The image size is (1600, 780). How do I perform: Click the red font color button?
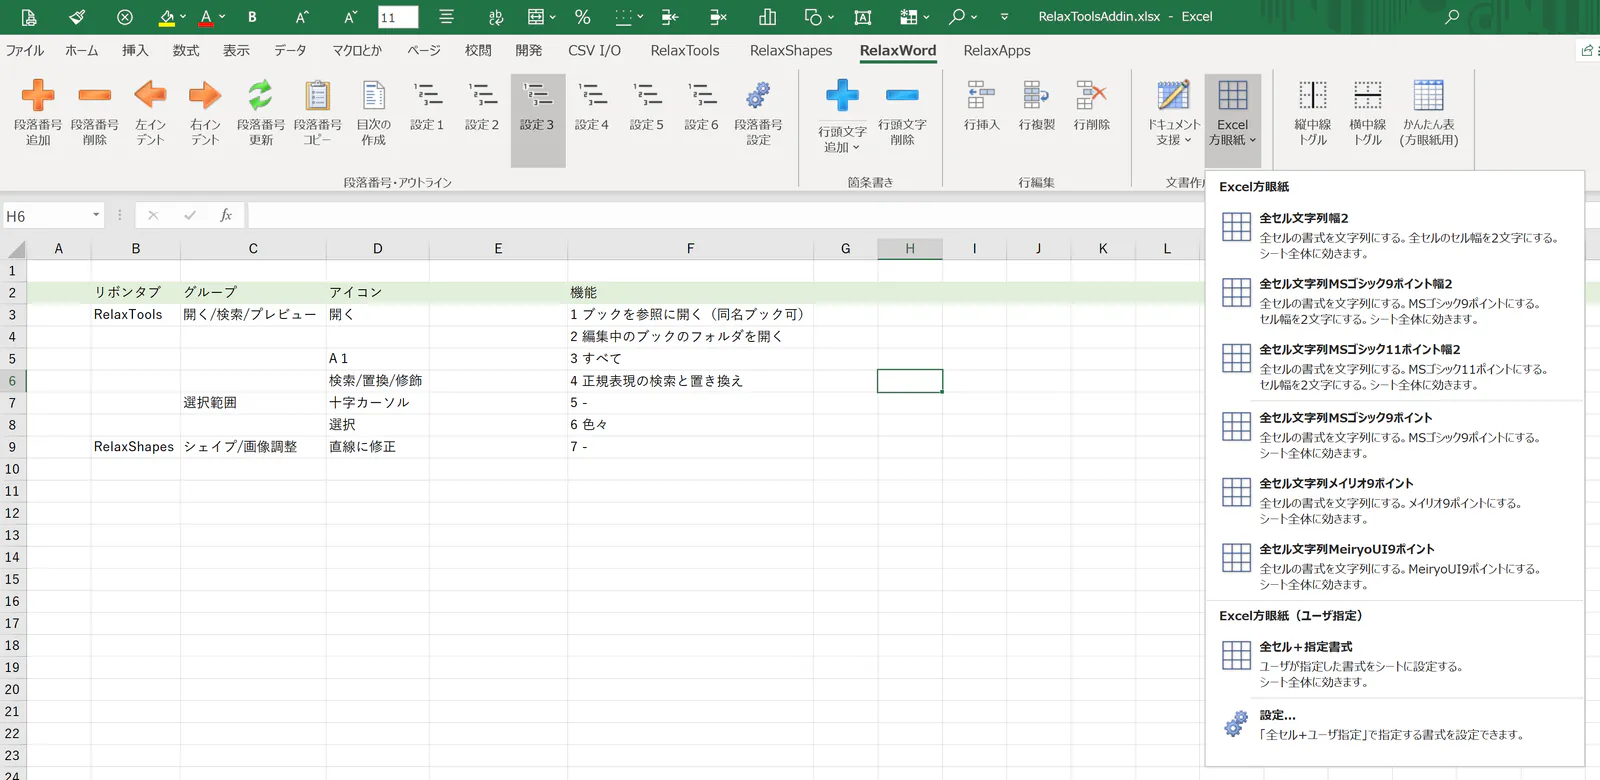point(206,17)
